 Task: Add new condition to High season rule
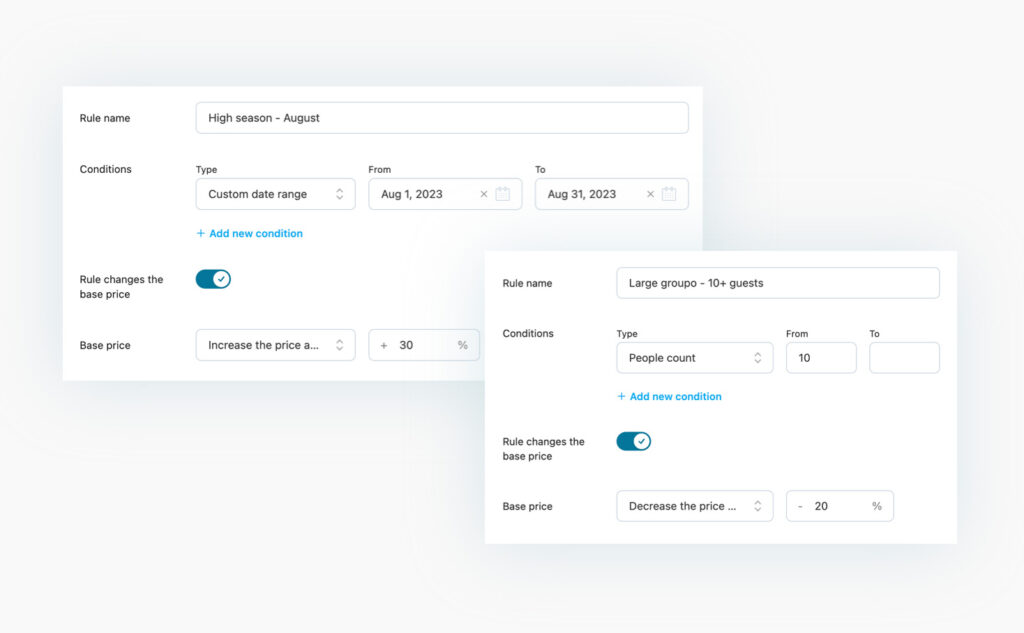coord(250,233)
